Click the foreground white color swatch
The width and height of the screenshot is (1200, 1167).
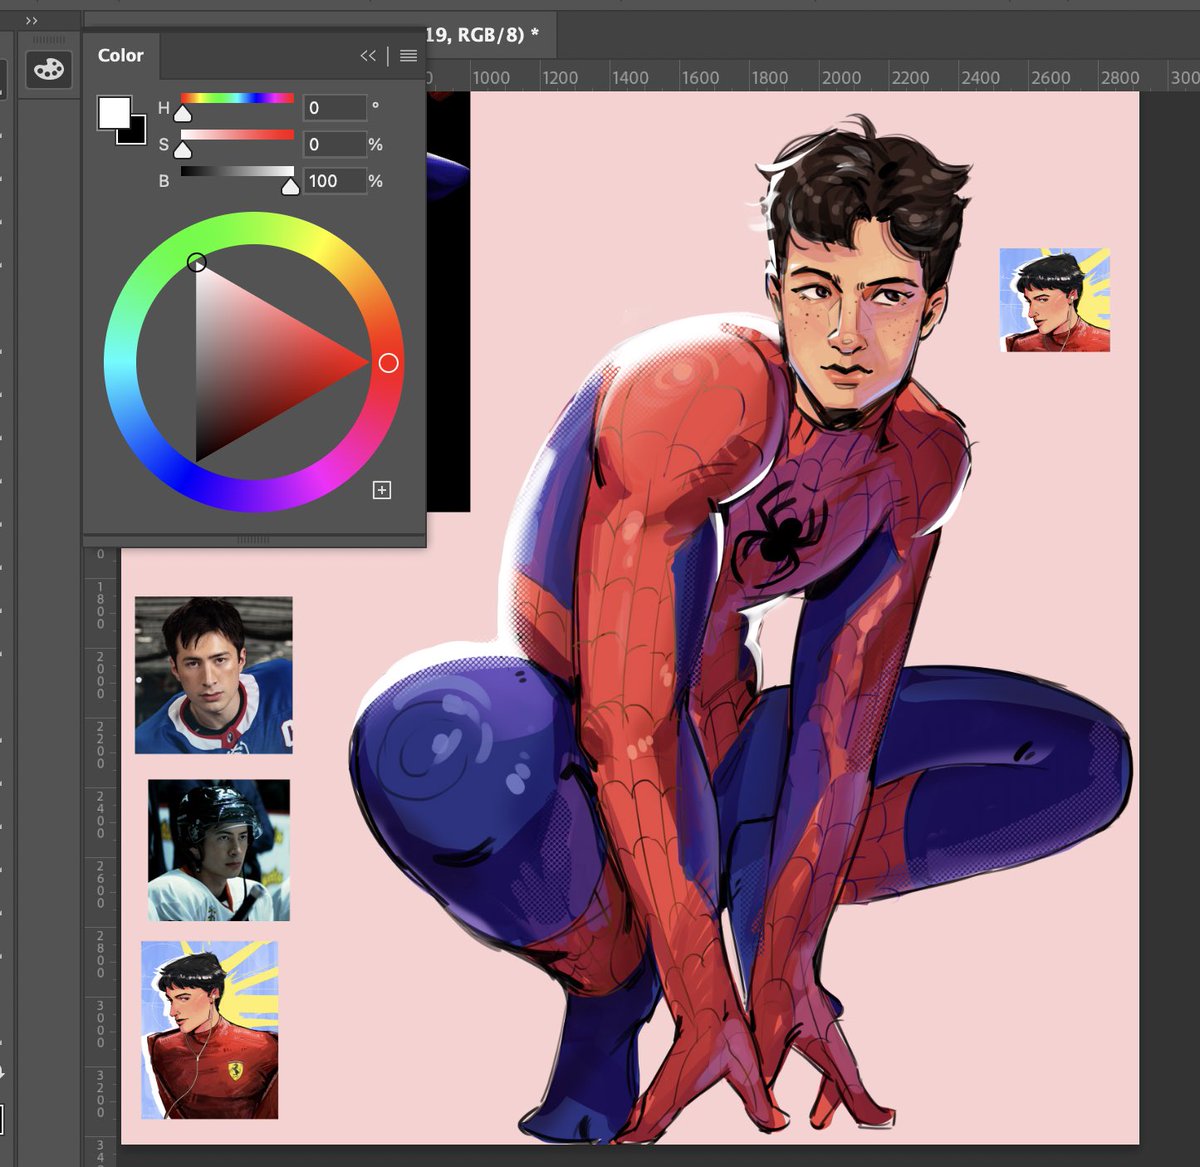click(113, 112)
